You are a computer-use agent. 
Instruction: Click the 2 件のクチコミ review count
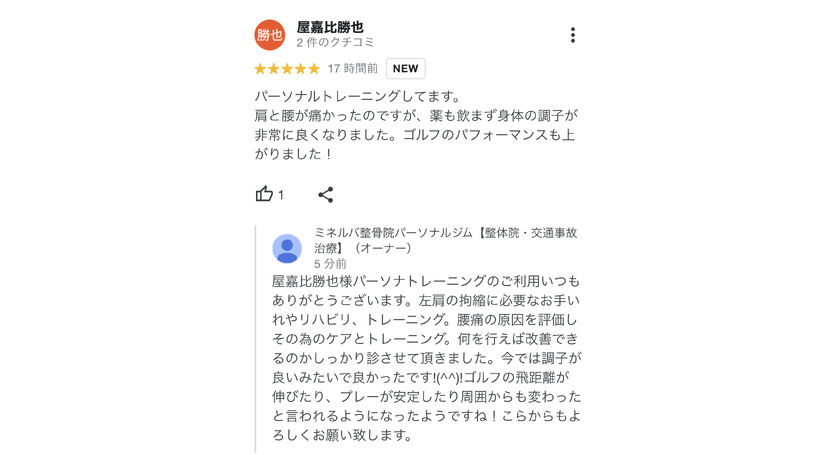coord(335,43)
